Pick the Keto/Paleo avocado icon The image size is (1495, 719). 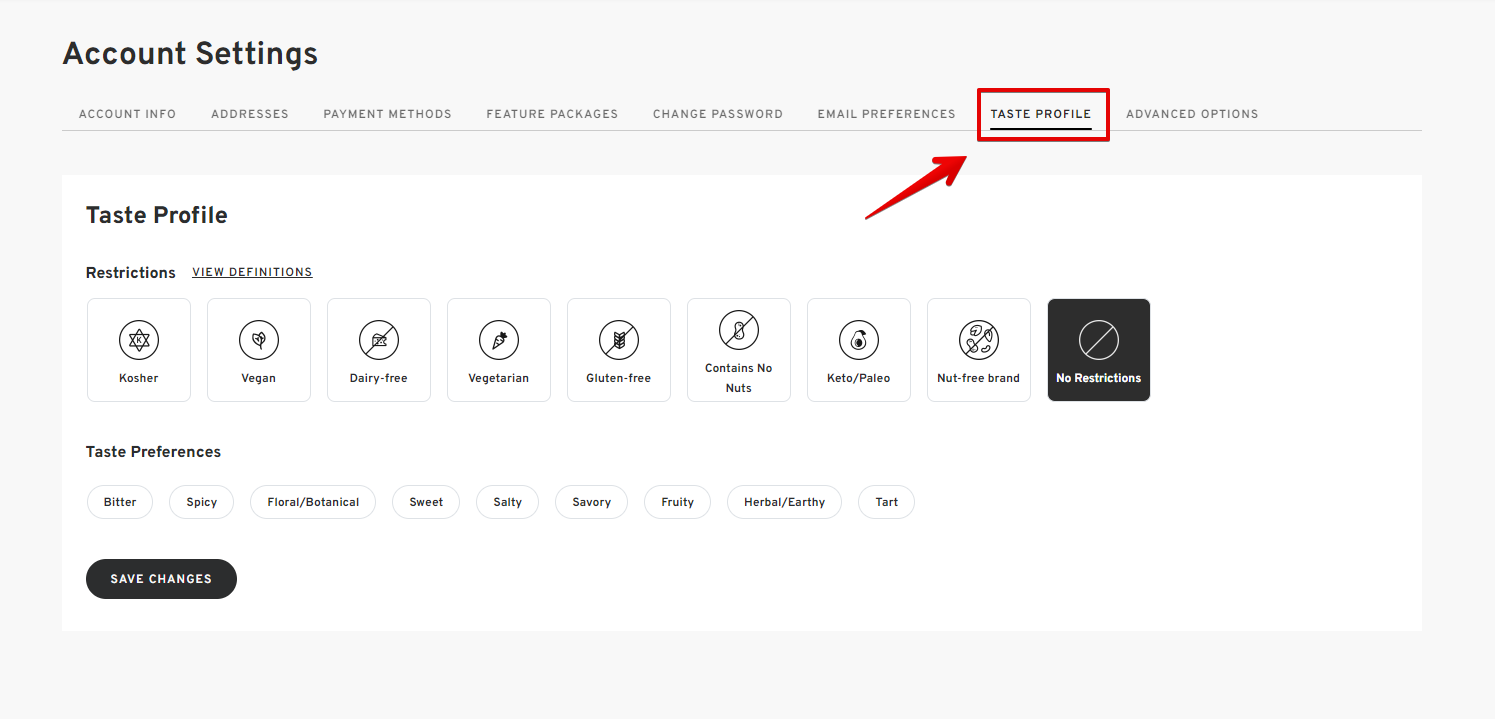[x=859, y=341]
